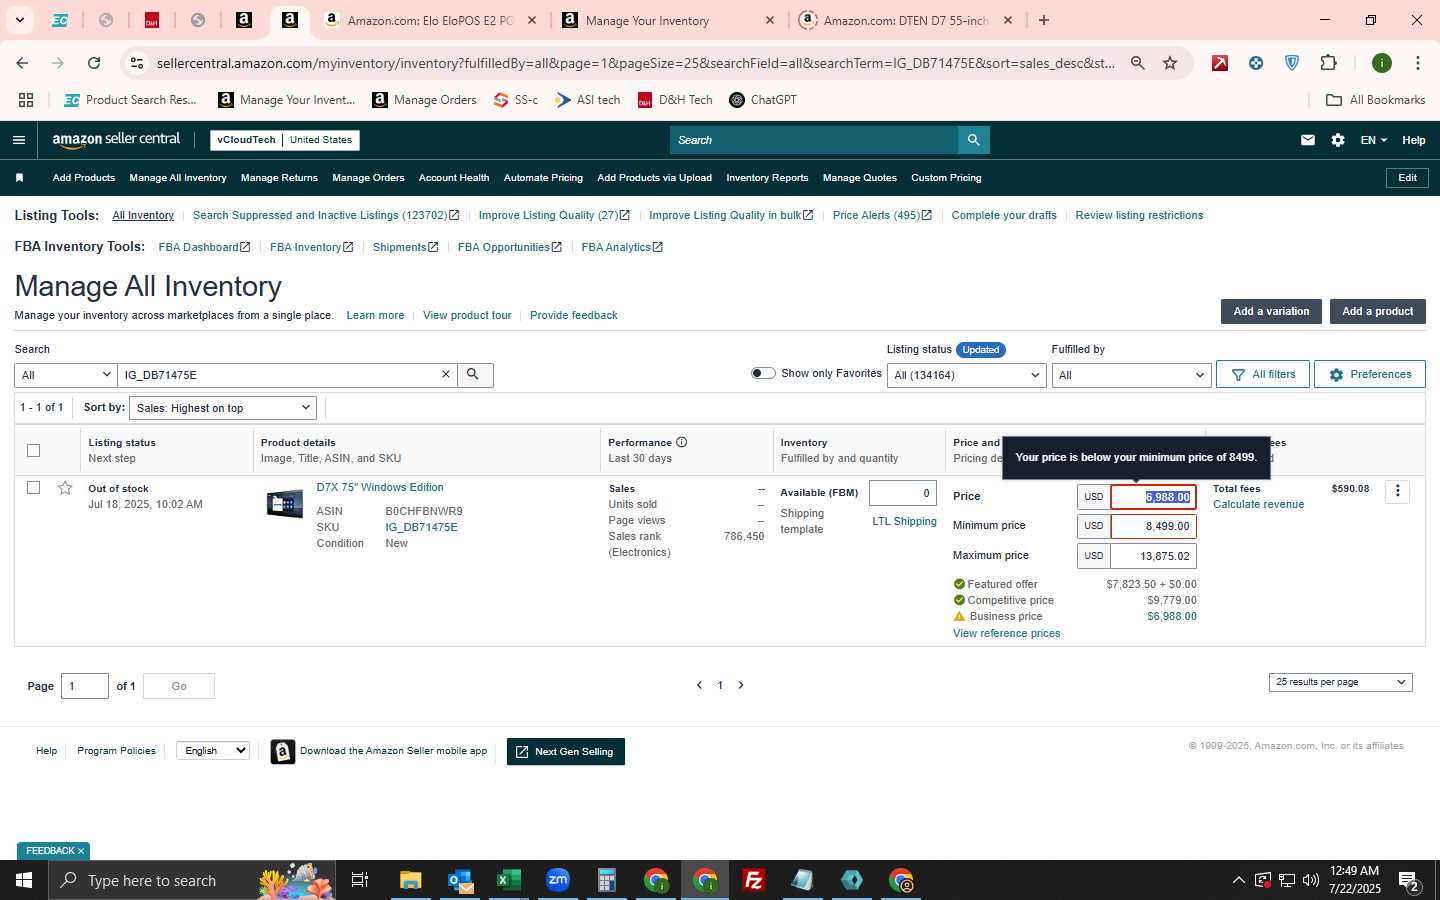Open Excel from the taskbar
The image size is (1440, 900).
point(509,880)
